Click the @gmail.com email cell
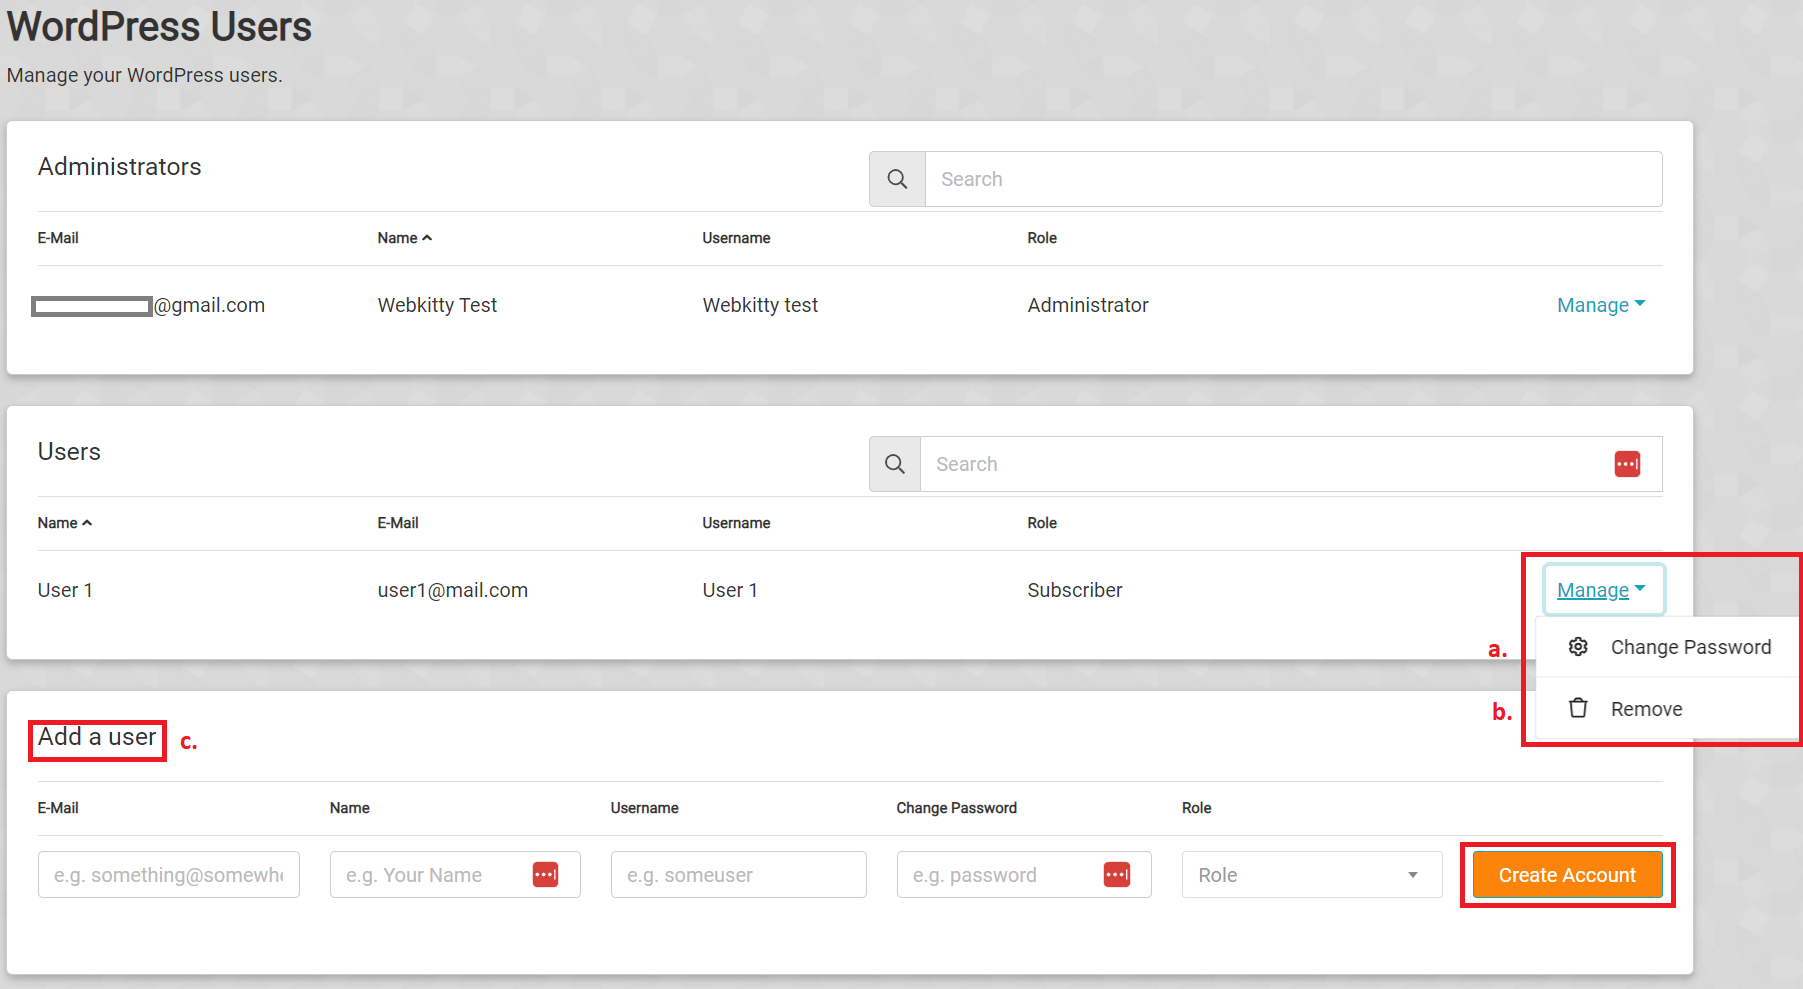 149,305
